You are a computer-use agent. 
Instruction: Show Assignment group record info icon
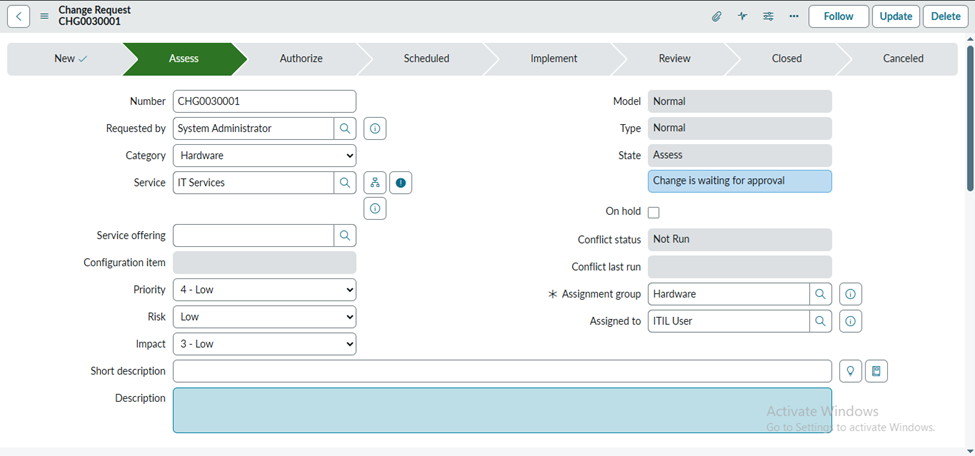coord(850,295)
